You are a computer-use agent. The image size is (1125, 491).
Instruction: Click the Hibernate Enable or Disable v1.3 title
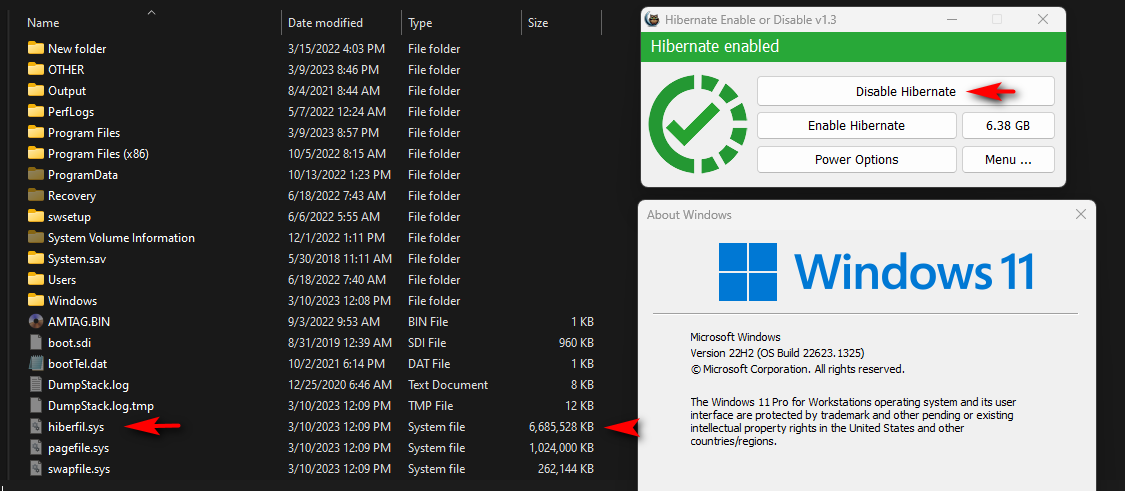point(750,19)
